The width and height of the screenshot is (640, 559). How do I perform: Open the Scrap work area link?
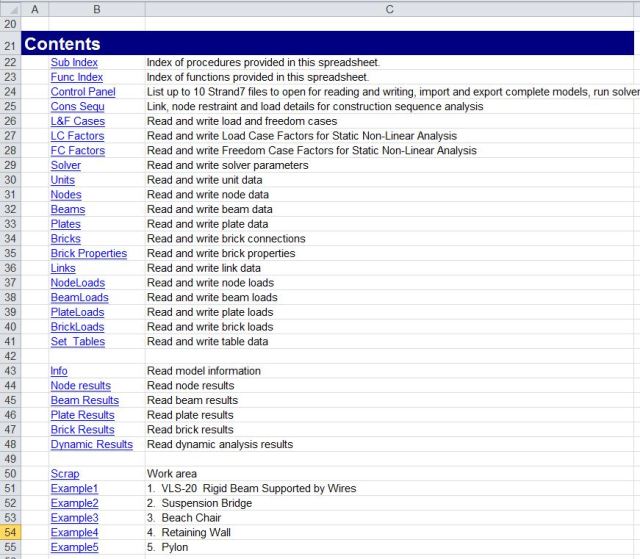pyautogui.click(x=65, y=474)
